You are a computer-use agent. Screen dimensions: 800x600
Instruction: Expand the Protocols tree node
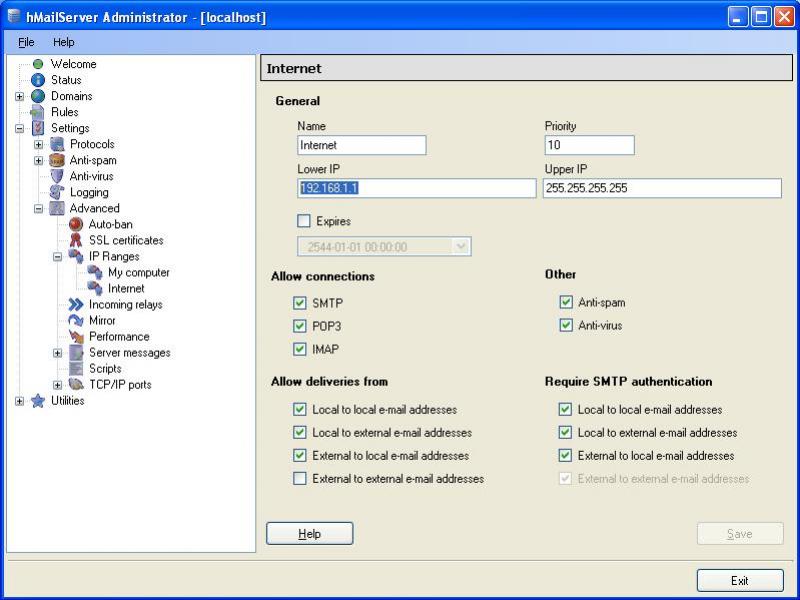coord(39,144)
